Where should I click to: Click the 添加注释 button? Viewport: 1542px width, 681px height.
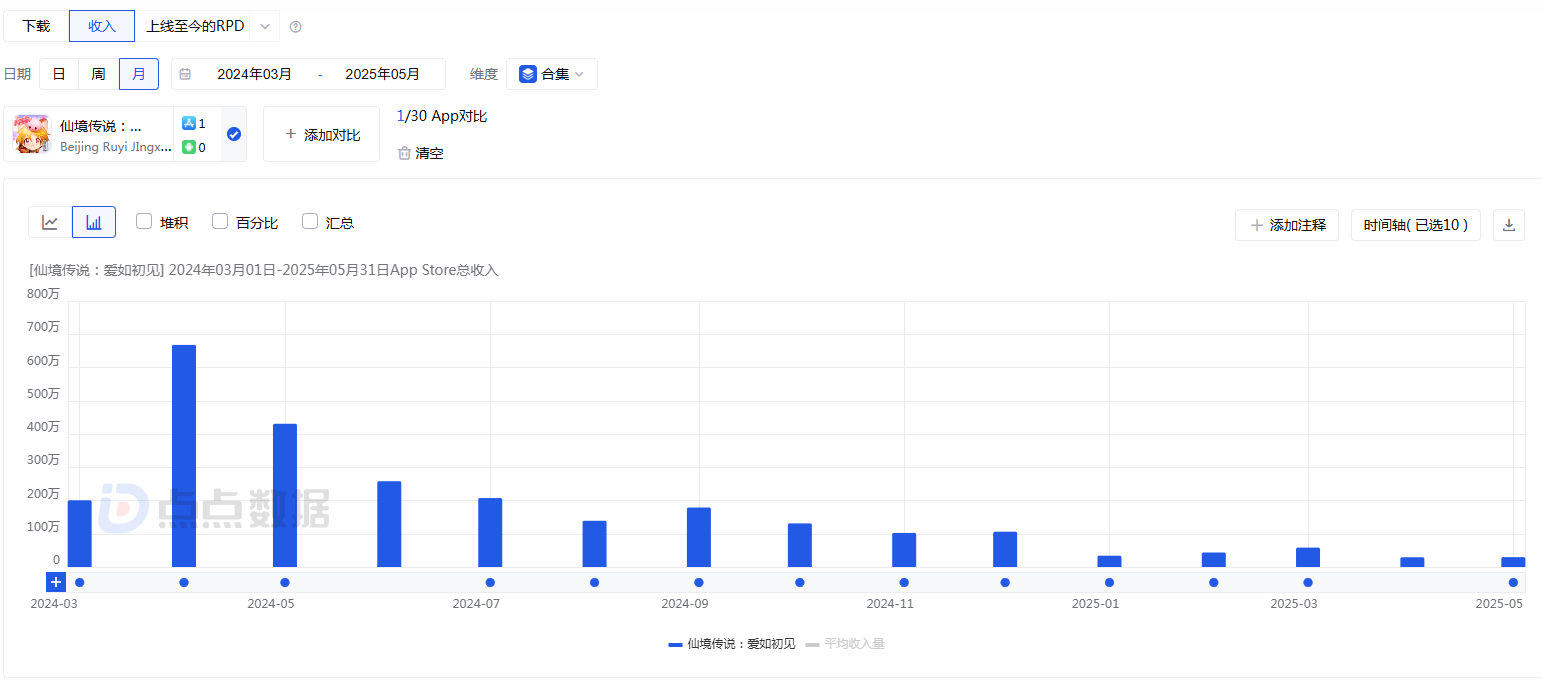(1287, 225)
